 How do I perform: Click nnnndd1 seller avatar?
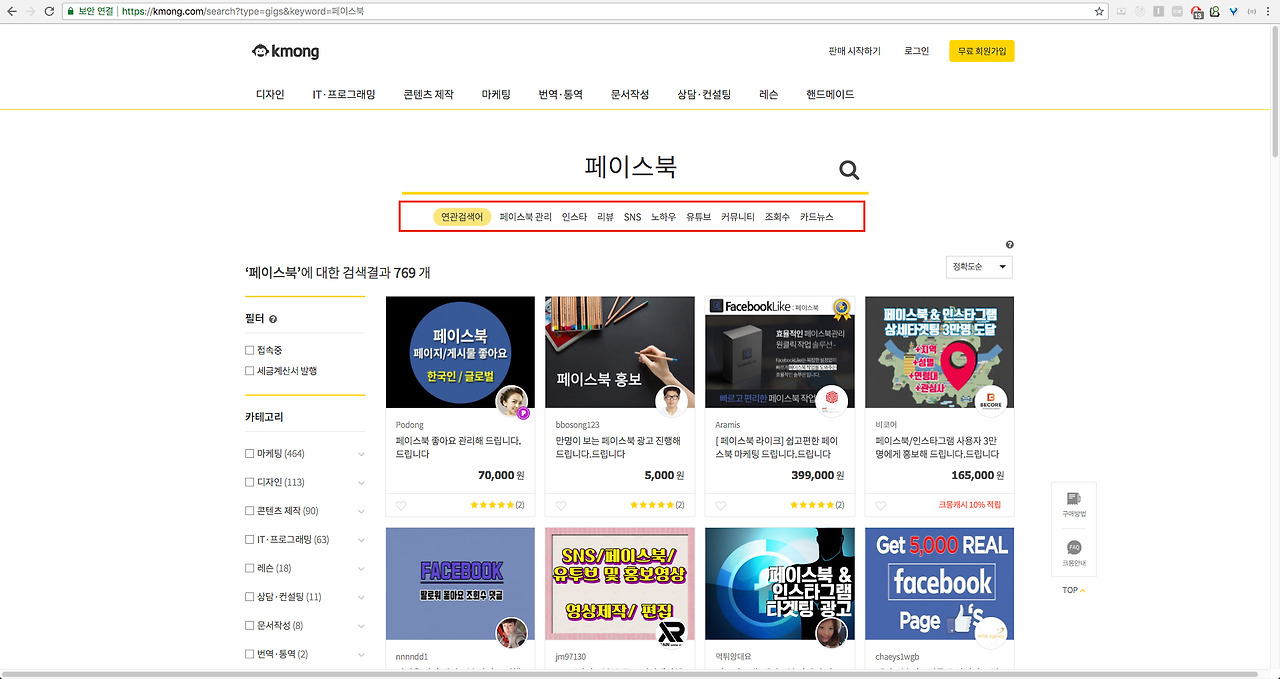tap(513, 634)
